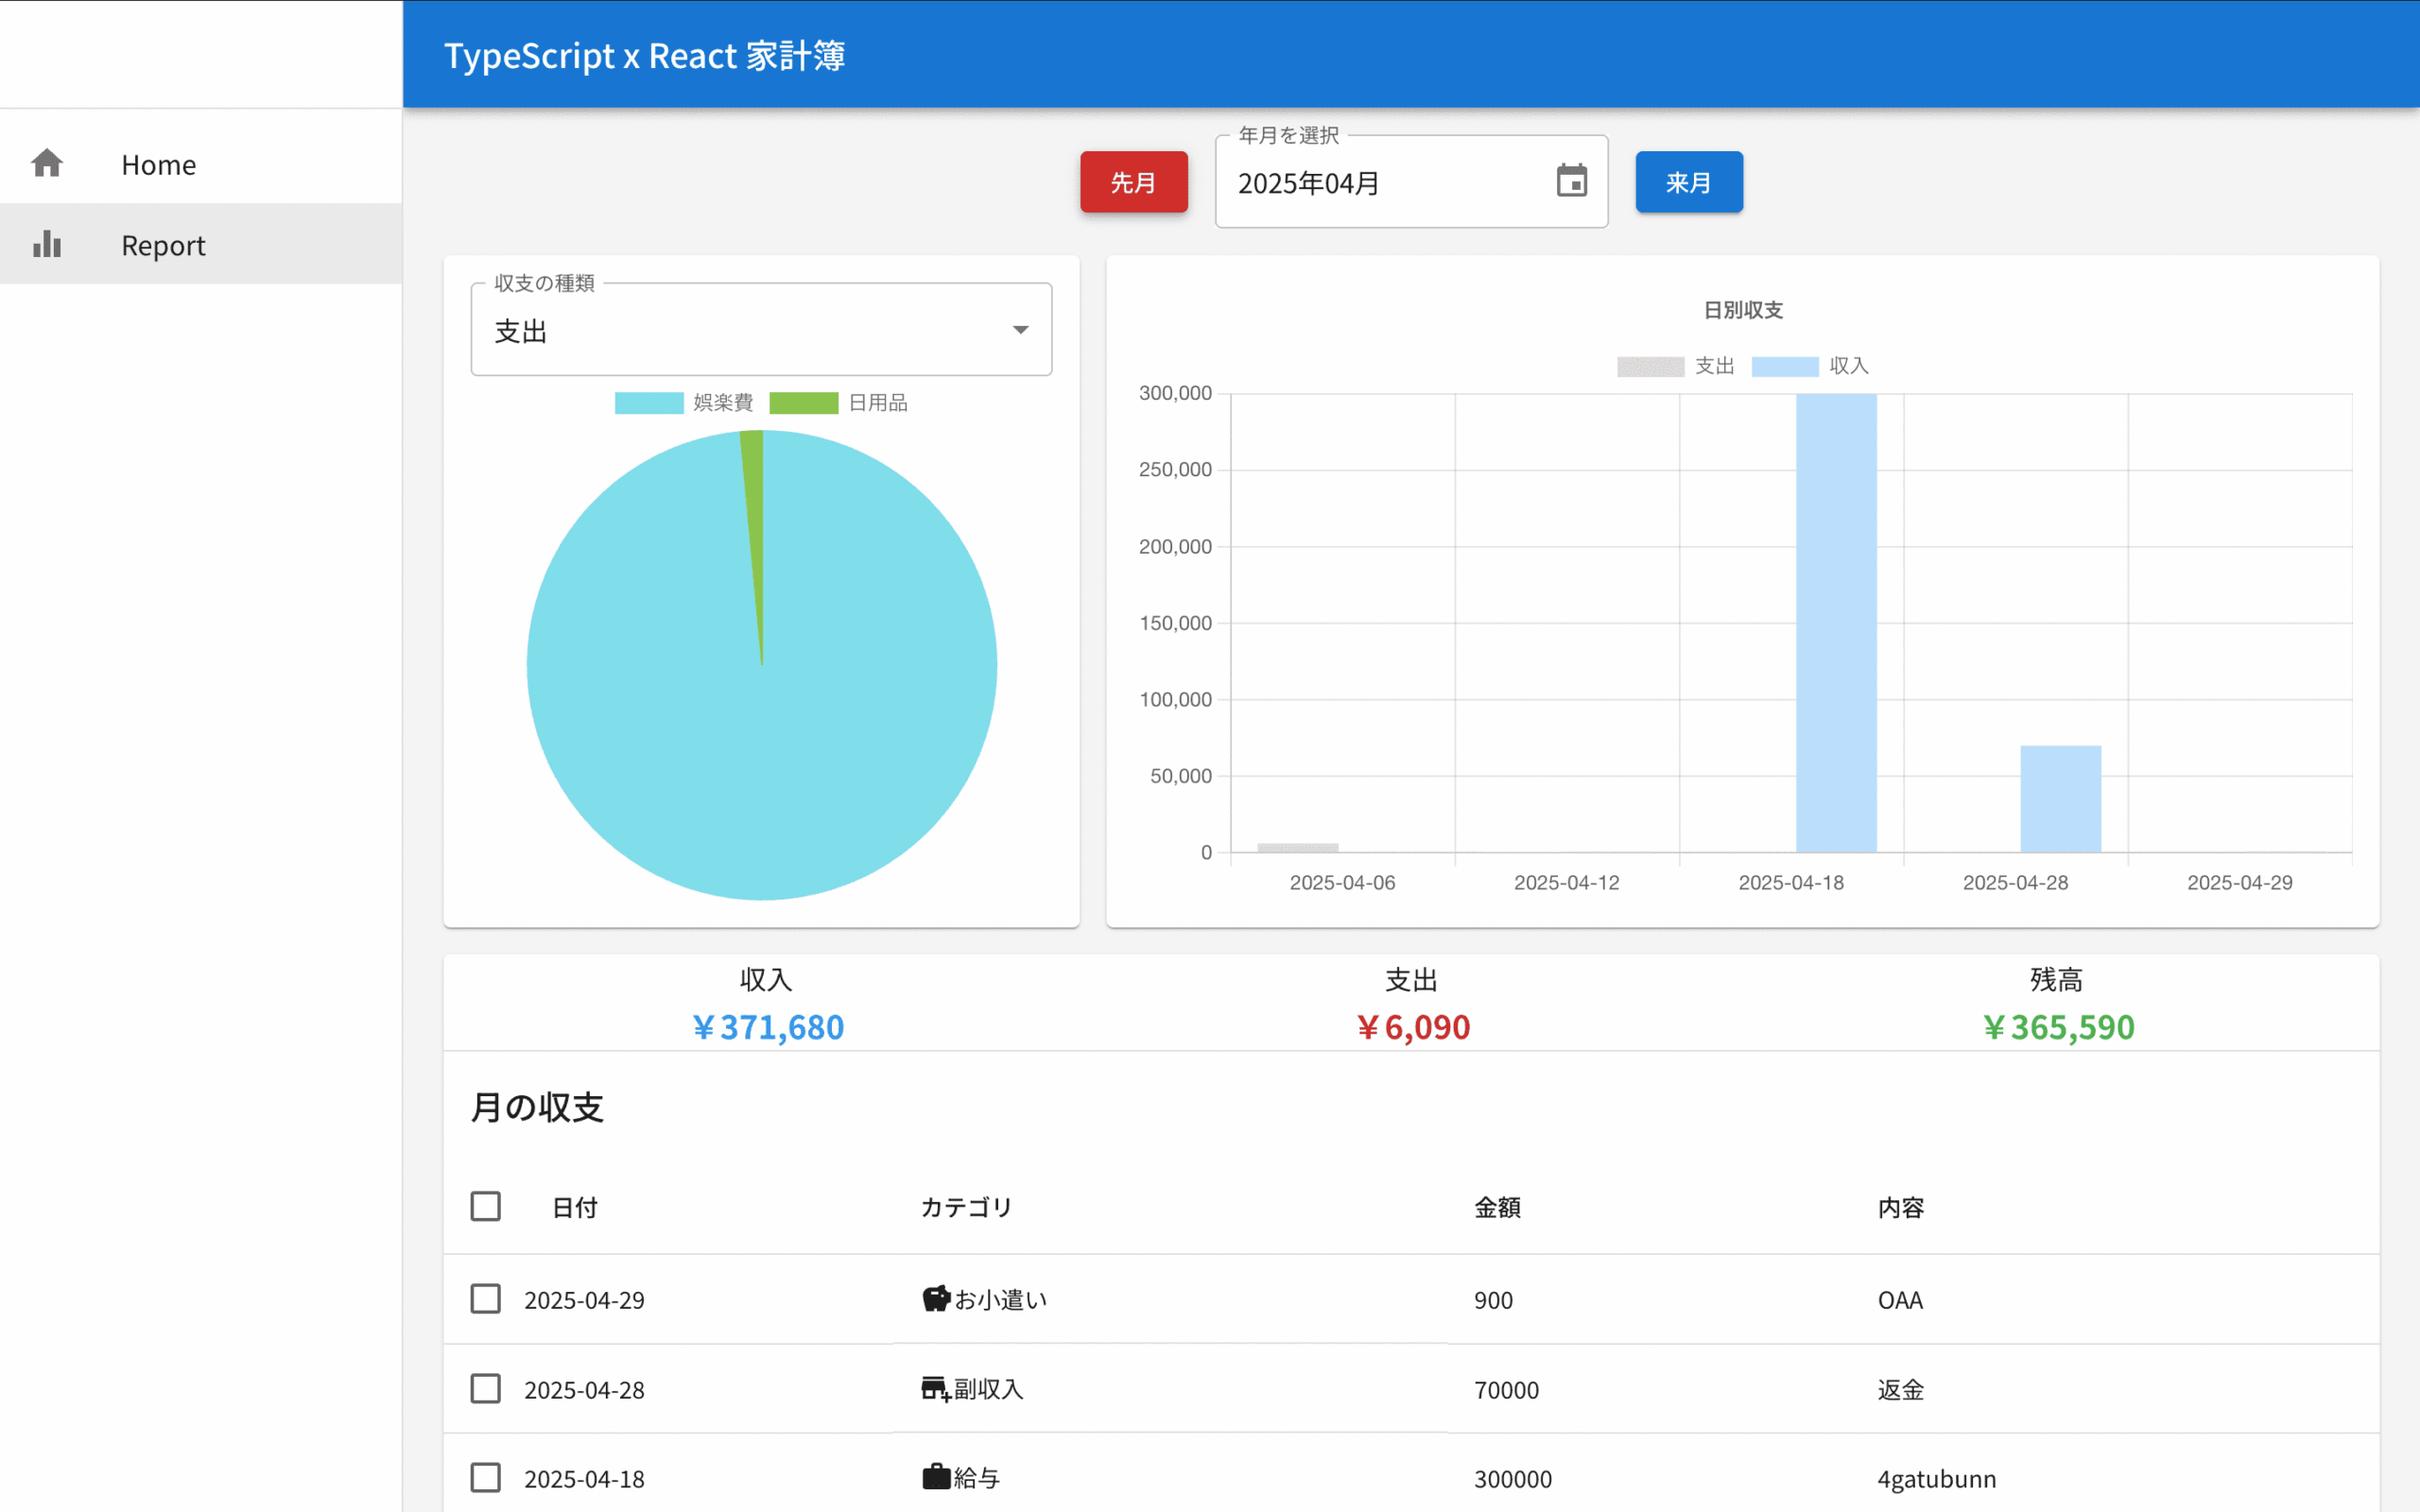
Task: Click the amount 70000 cell
Action: tap(1506, 1389)
